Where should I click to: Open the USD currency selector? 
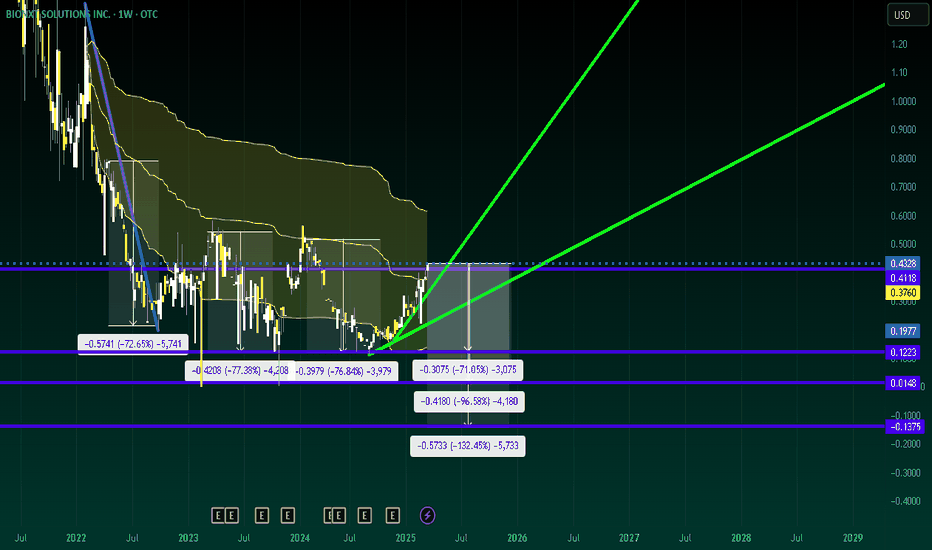tap(907, 15)
